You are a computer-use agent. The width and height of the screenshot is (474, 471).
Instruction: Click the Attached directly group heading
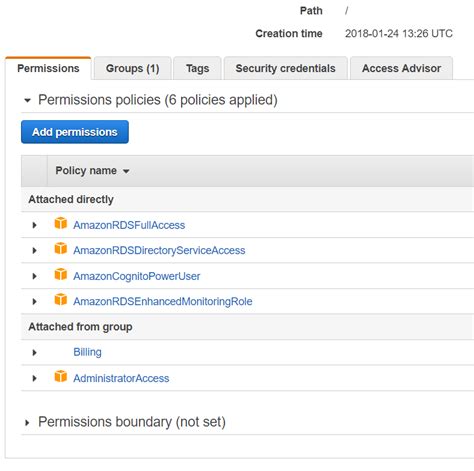[x=71, y=199]
